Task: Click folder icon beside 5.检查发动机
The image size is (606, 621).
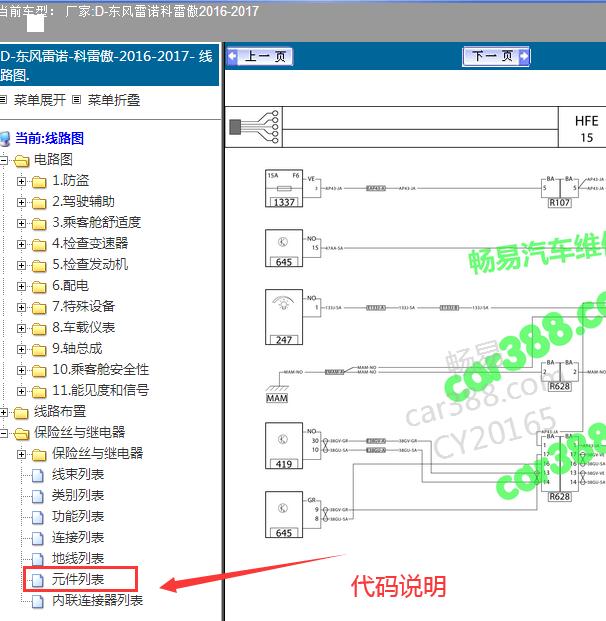Action: tap(39, 266)
